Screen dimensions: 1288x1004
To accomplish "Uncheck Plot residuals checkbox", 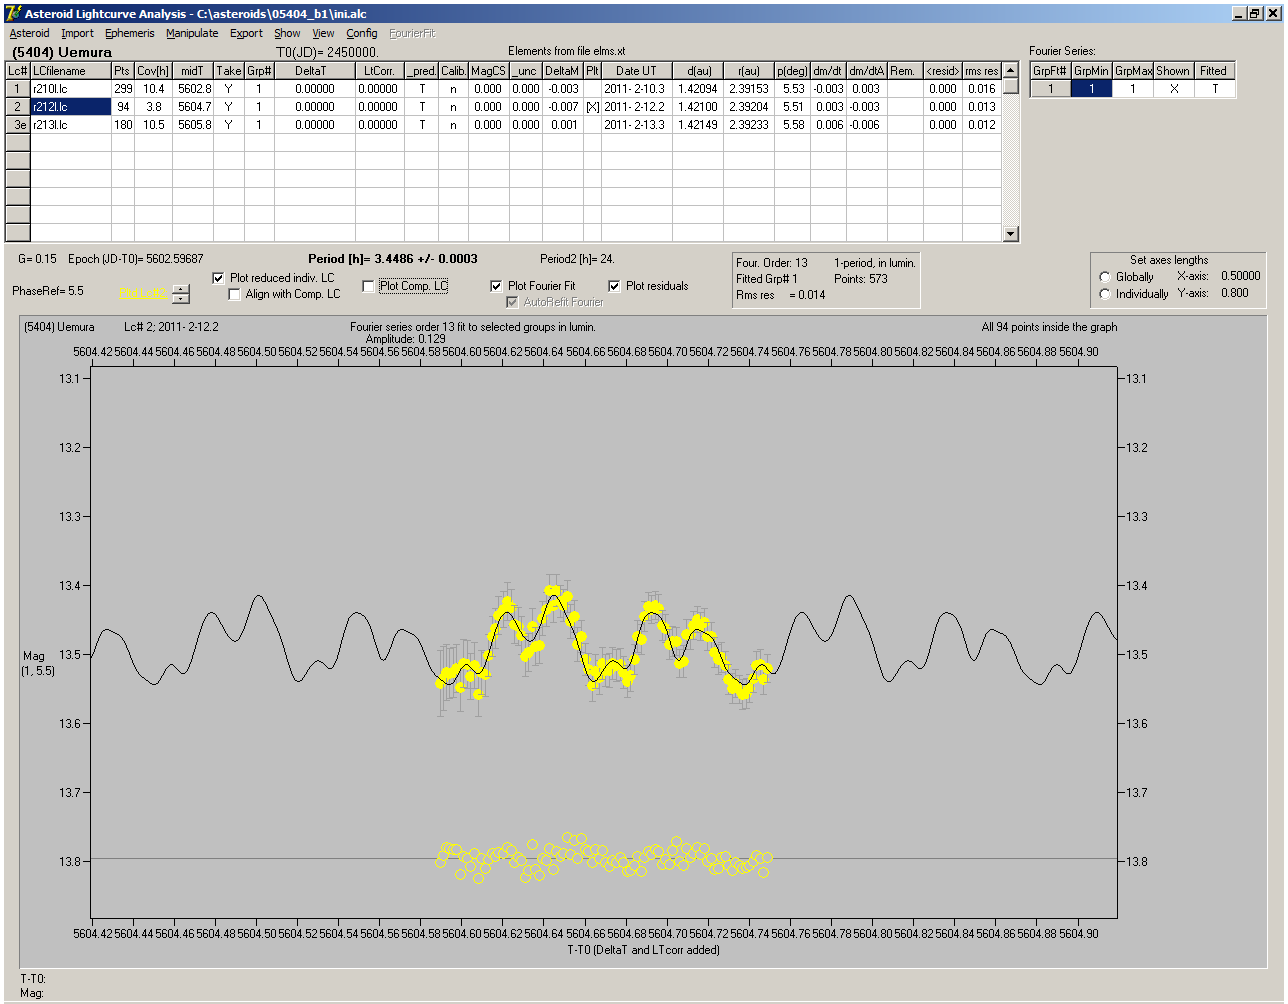I will click(615, 286).
